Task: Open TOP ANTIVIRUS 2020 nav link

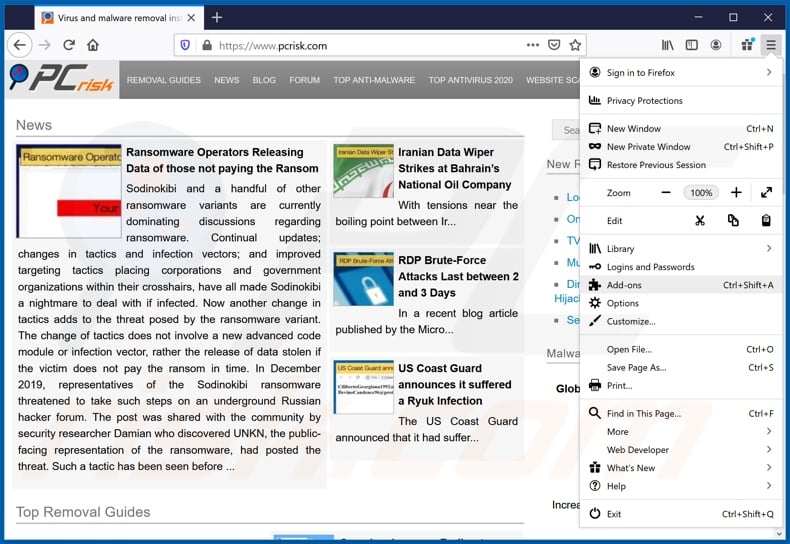Action: point(471,80)
